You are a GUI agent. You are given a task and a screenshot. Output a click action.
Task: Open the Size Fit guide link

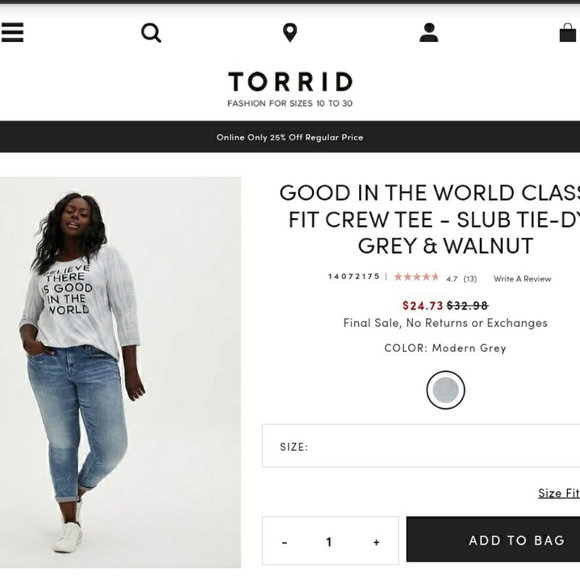click(559, 493)
